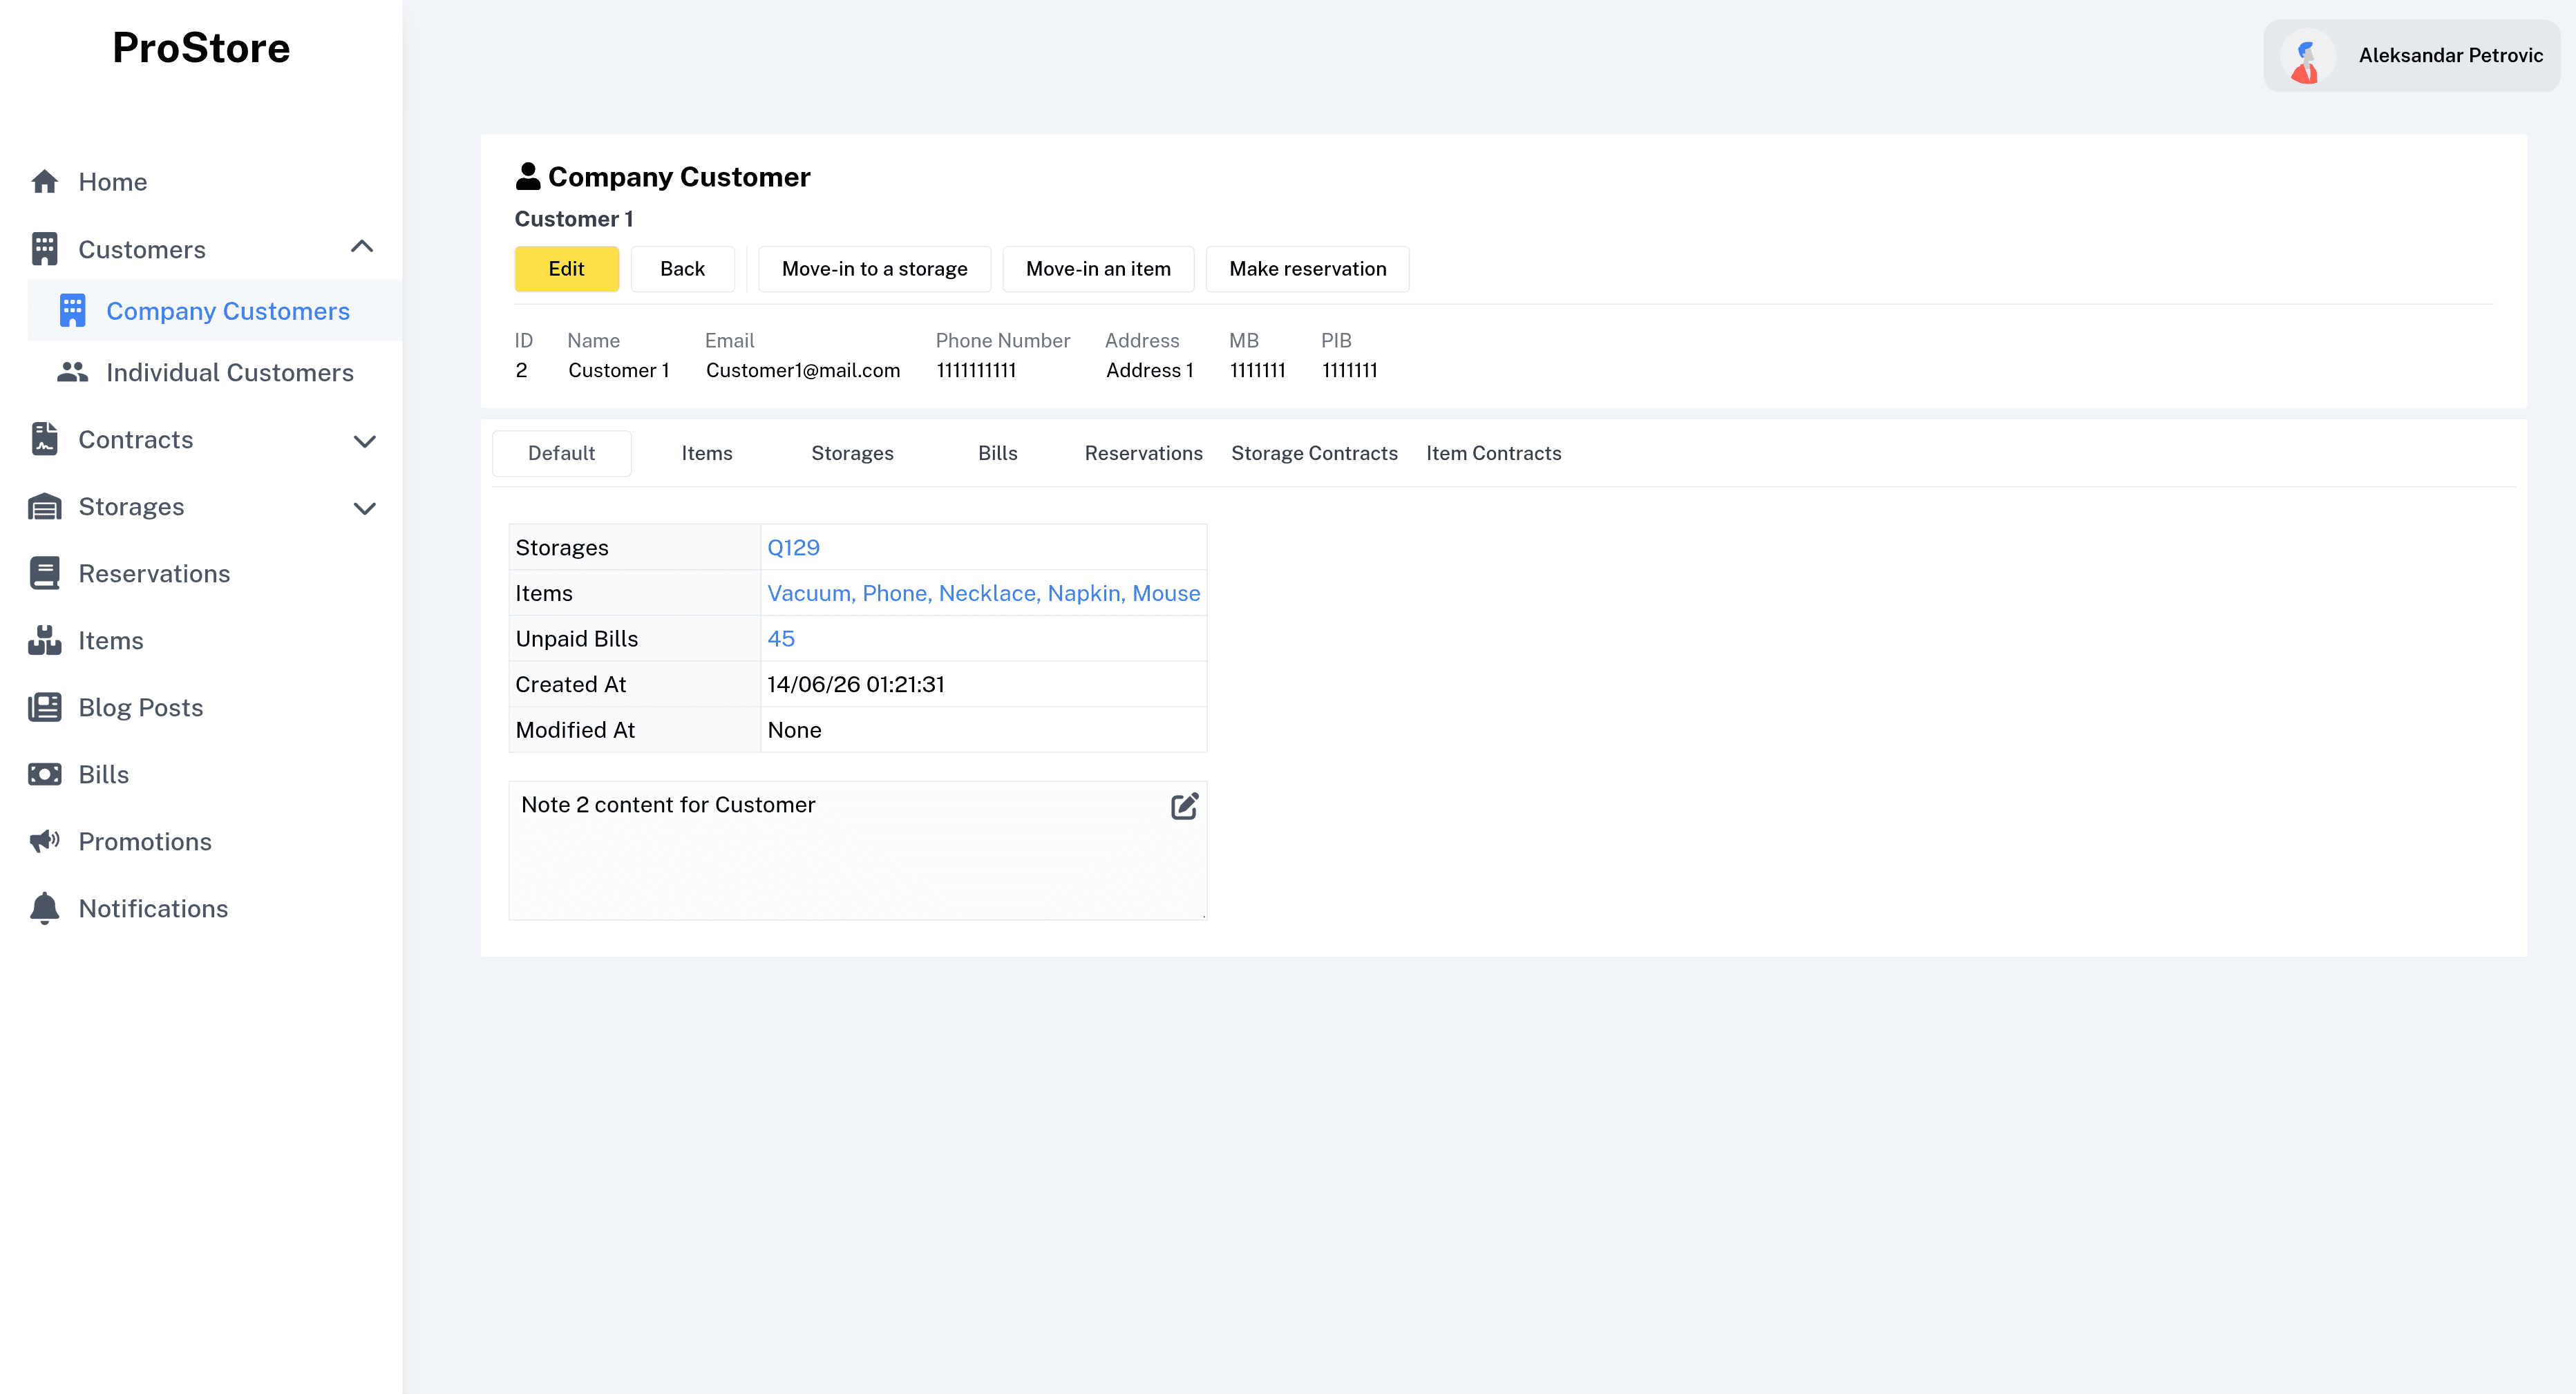Click the Company Customers blue building icon

pyautogui.click(x=72, y=311)
